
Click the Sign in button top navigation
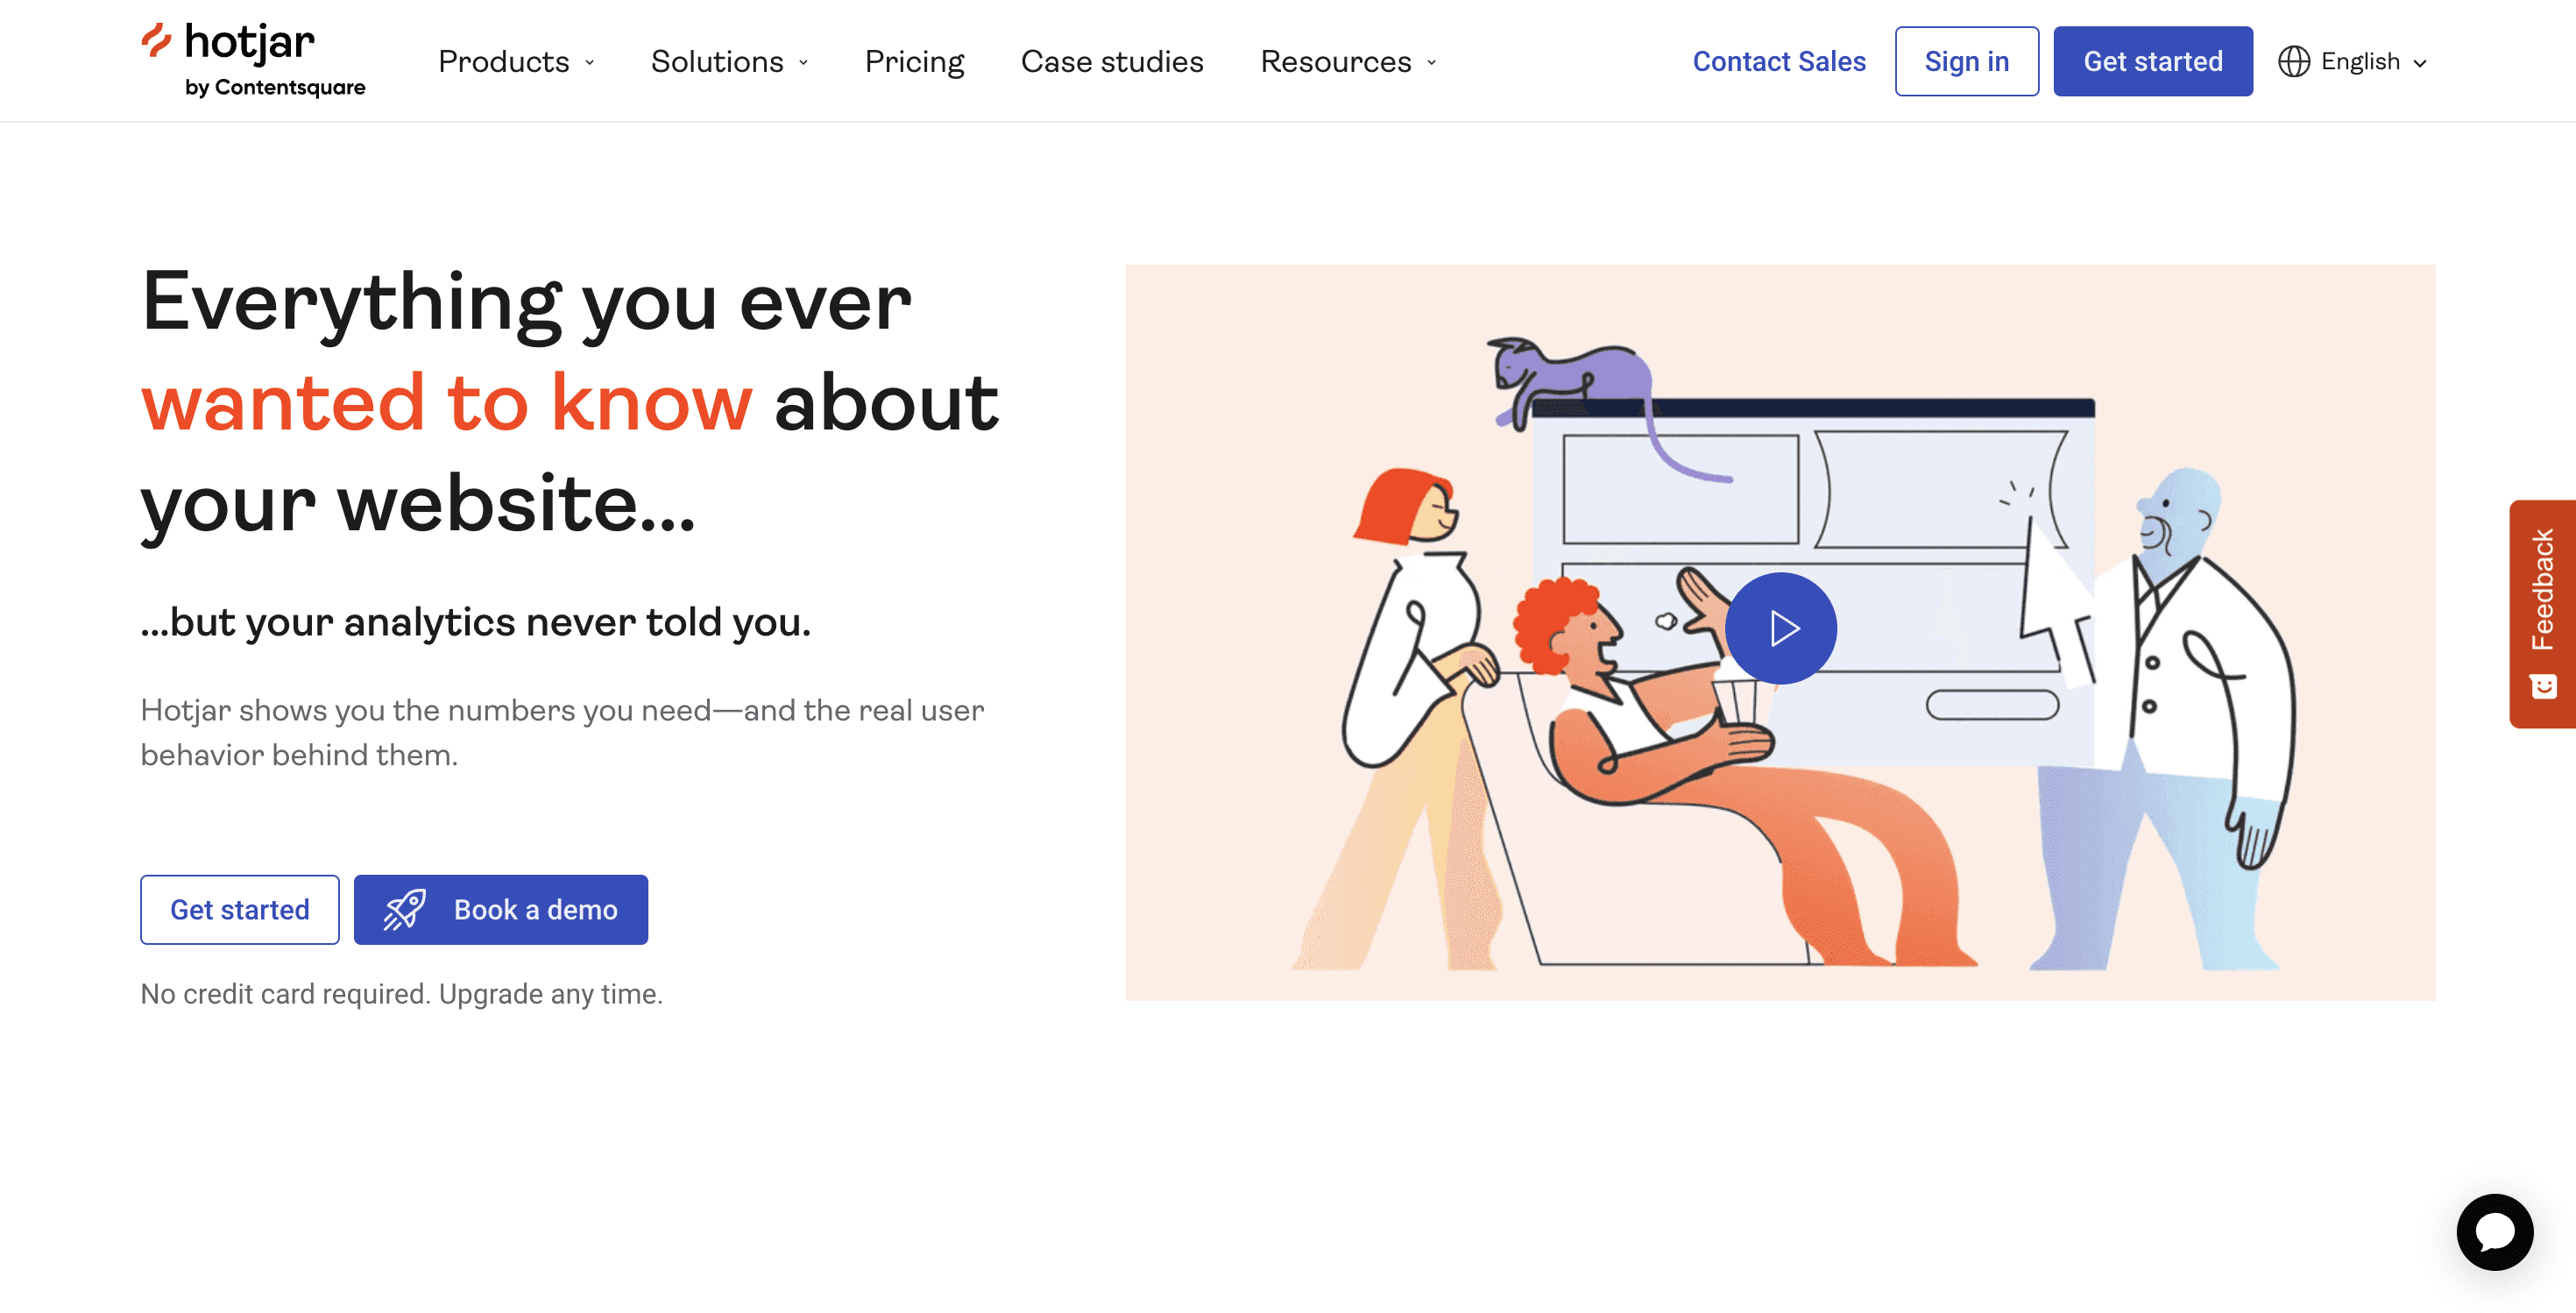point(1967,60)
